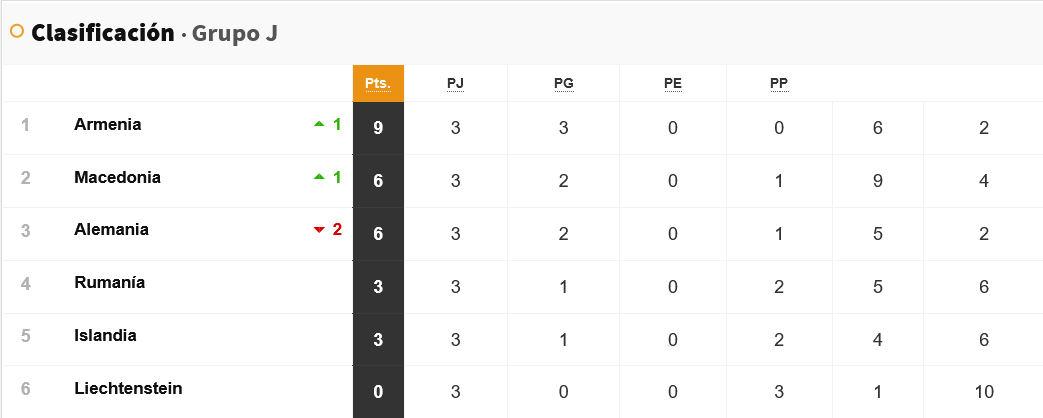
Task: Click the red down arrow for Alemania
Action: tap(319, 230)
